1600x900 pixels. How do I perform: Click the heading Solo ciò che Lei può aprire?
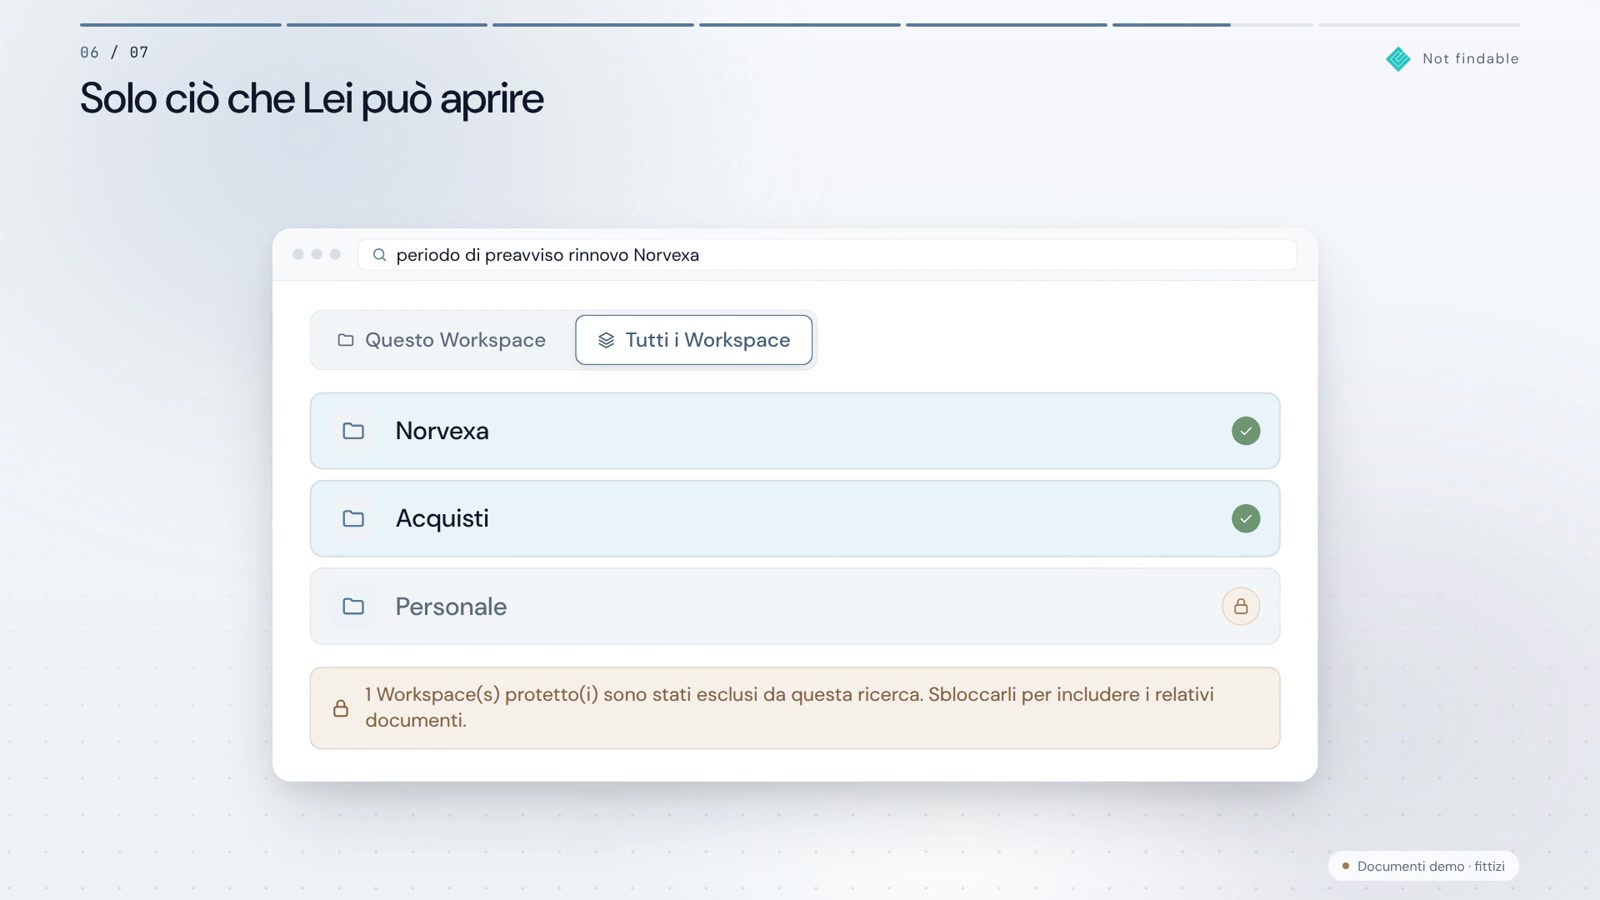[x=312, y=99]
